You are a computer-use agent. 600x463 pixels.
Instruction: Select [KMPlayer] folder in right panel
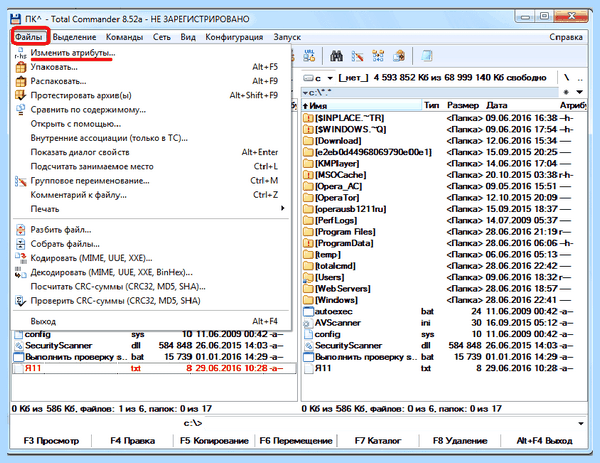pyautogui.click(x=444, y=163)
